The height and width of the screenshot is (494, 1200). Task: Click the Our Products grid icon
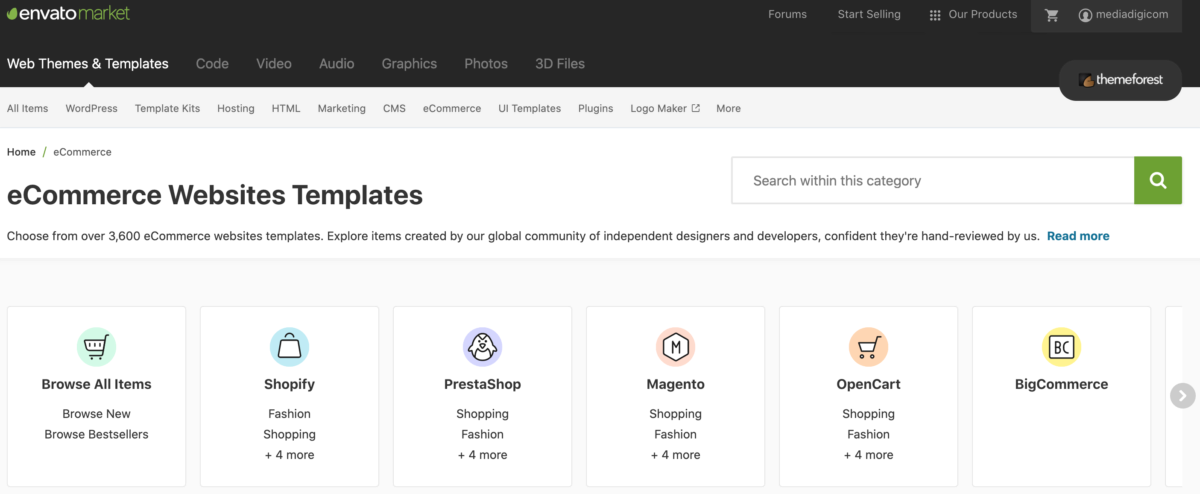(935, 15)
